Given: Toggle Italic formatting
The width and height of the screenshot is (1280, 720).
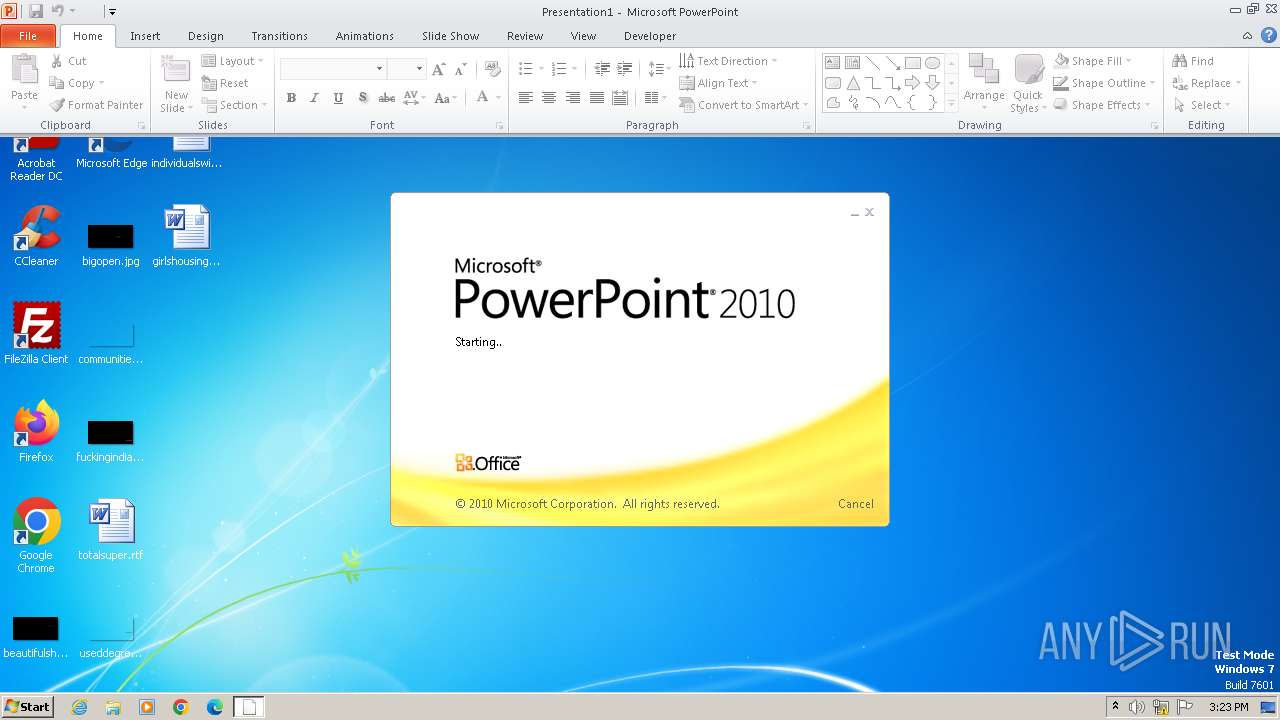Looking at the screenshot, I should [x=314, y=98].
